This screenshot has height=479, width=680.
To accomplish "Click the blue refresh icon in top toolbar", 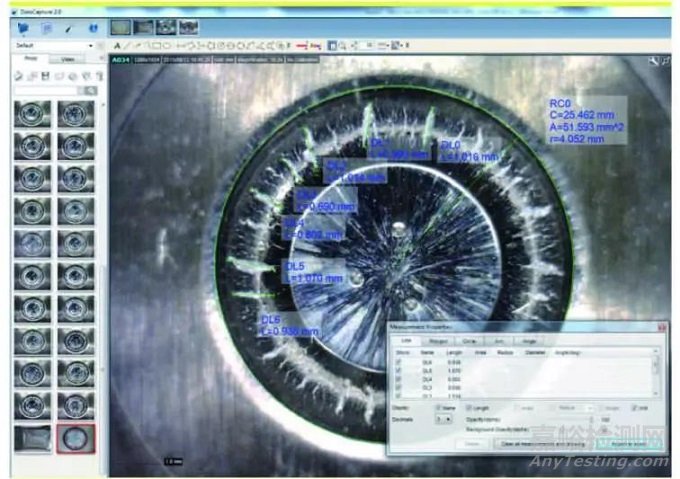I will pyautogui.click(x=93, y=28).
